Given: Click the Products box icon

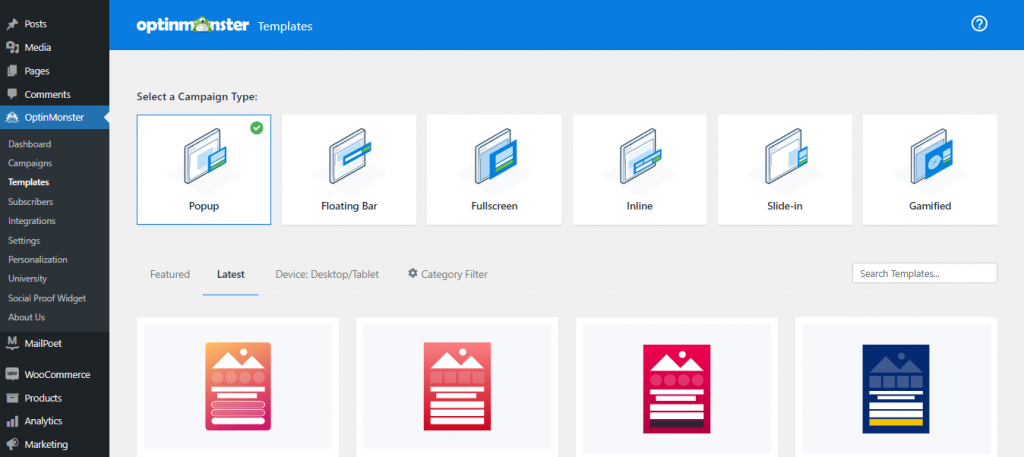Looking at the screenshot, I should (12, 398).
